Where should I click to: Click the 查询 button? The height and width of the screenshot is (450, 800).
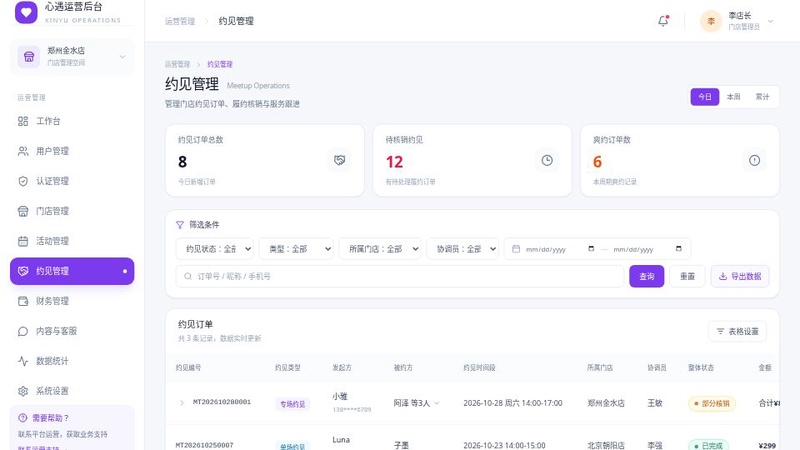click(646, 277)
